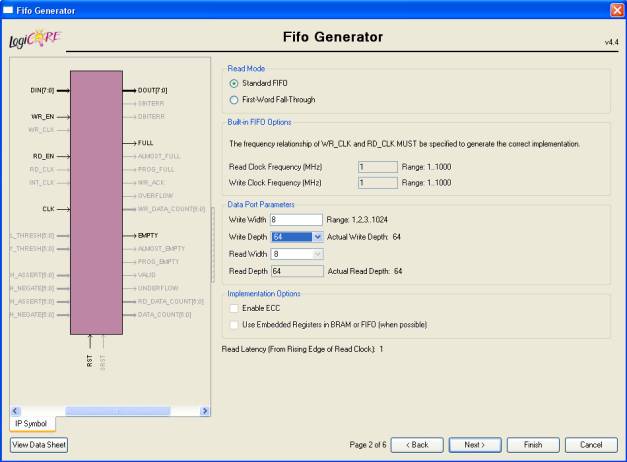
Task: Go to previous page with Back
Action: pyautogui.click(x=417, y=445)
